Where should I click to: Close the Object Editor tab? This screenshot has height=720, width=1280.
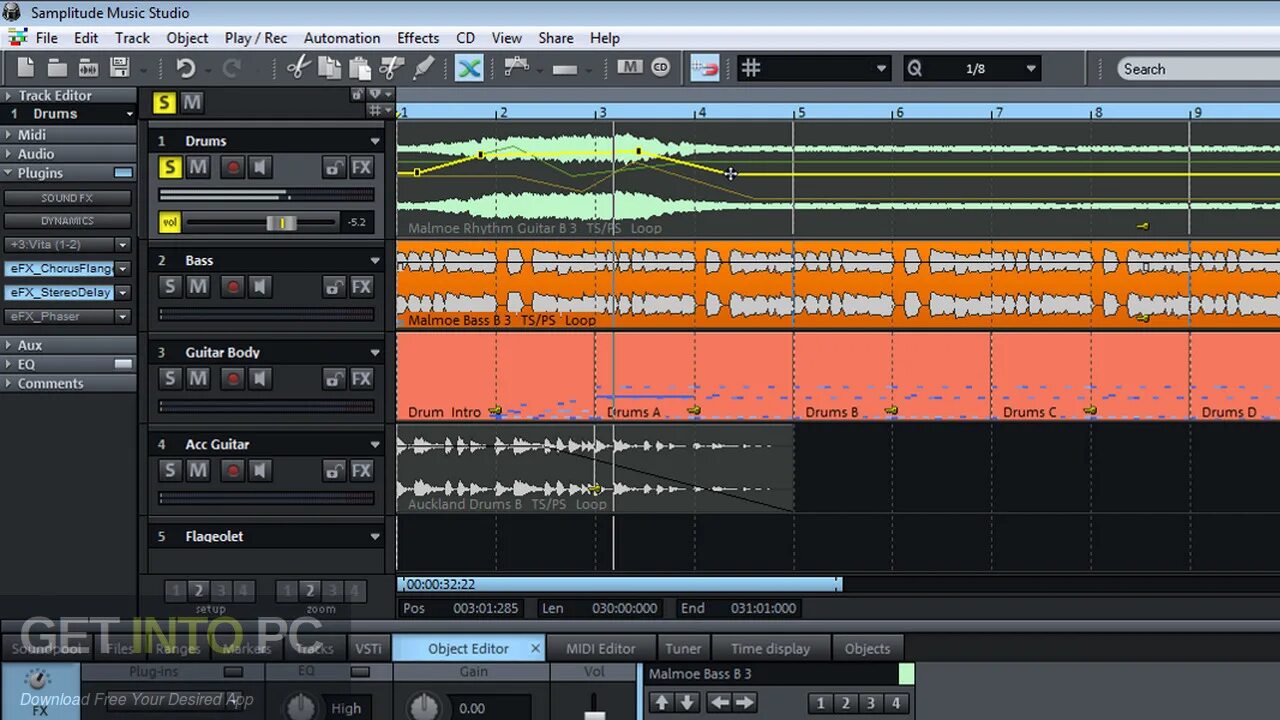tap(535, 648)
